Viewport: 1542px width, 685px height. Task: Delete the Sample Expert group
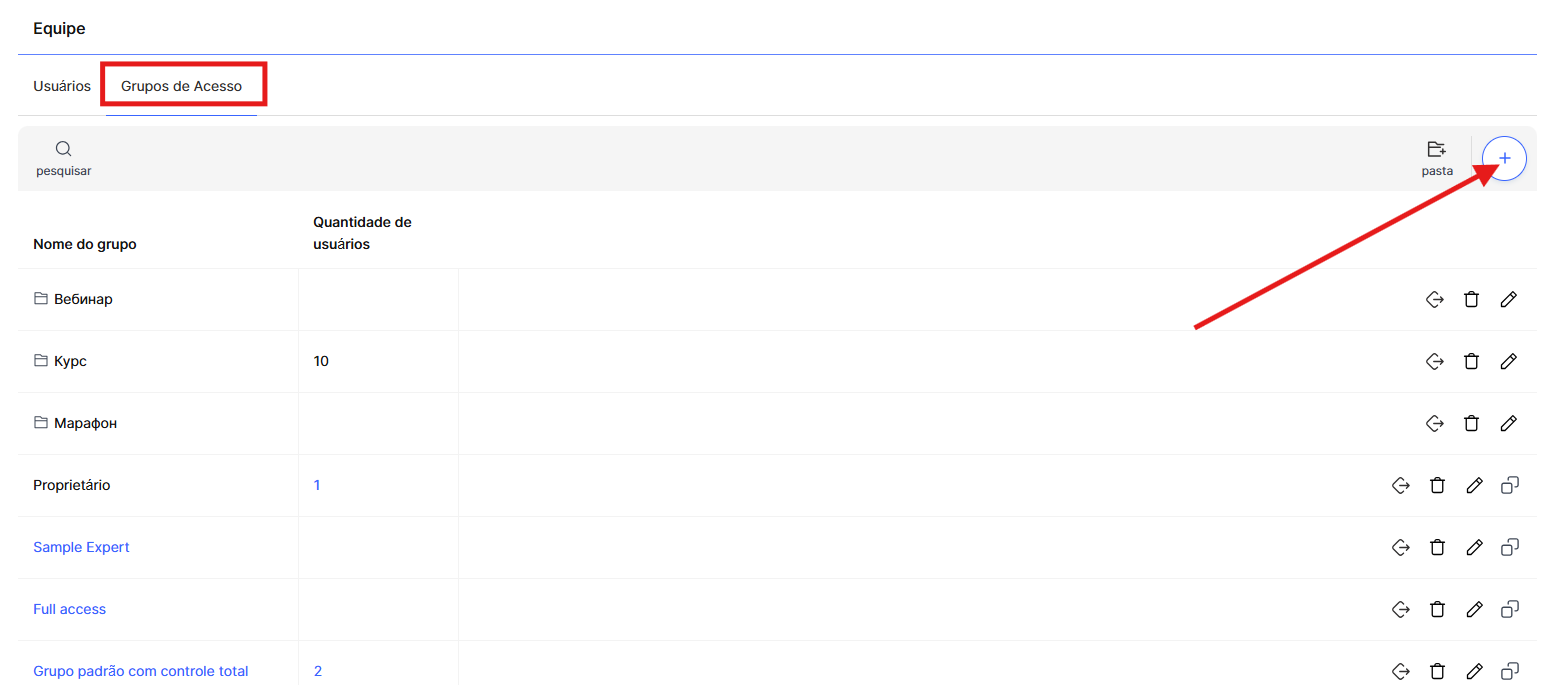point(1437,547)
